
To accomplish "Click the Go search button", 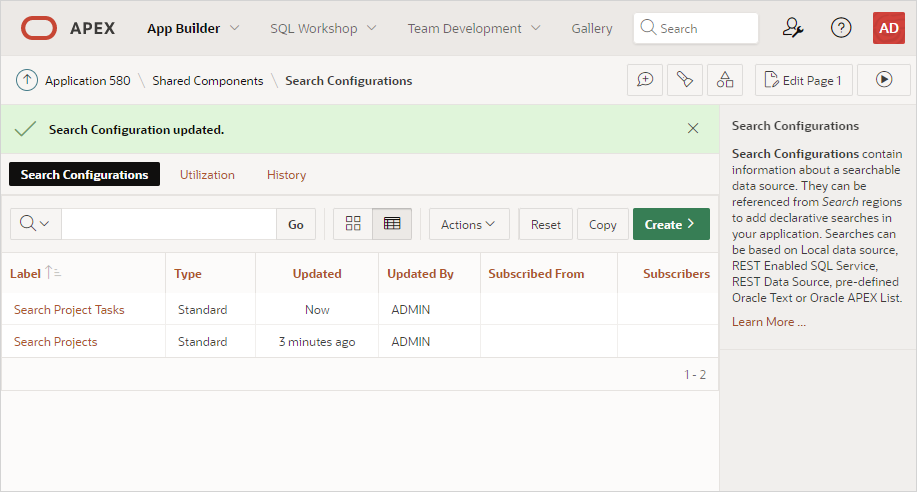I will point(296,224).
